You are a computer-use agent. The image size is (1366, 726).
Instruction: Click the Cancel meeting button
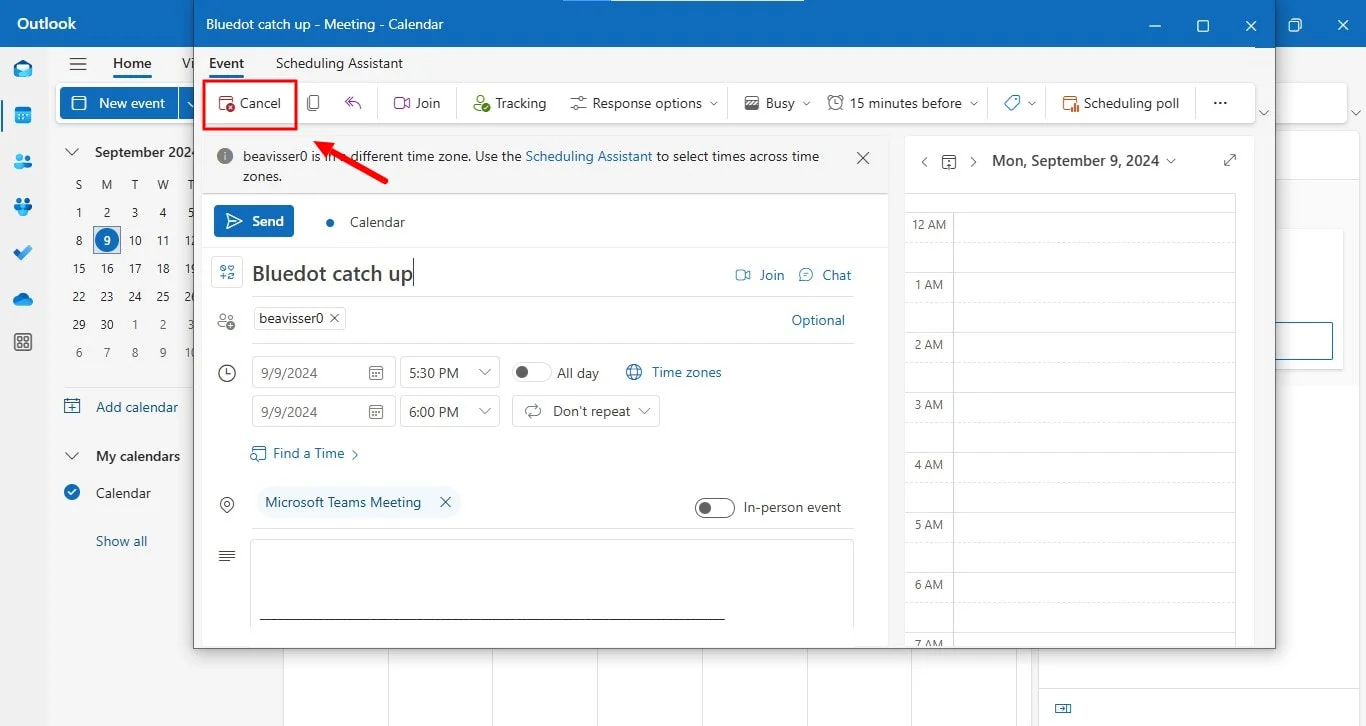(250, 103)
